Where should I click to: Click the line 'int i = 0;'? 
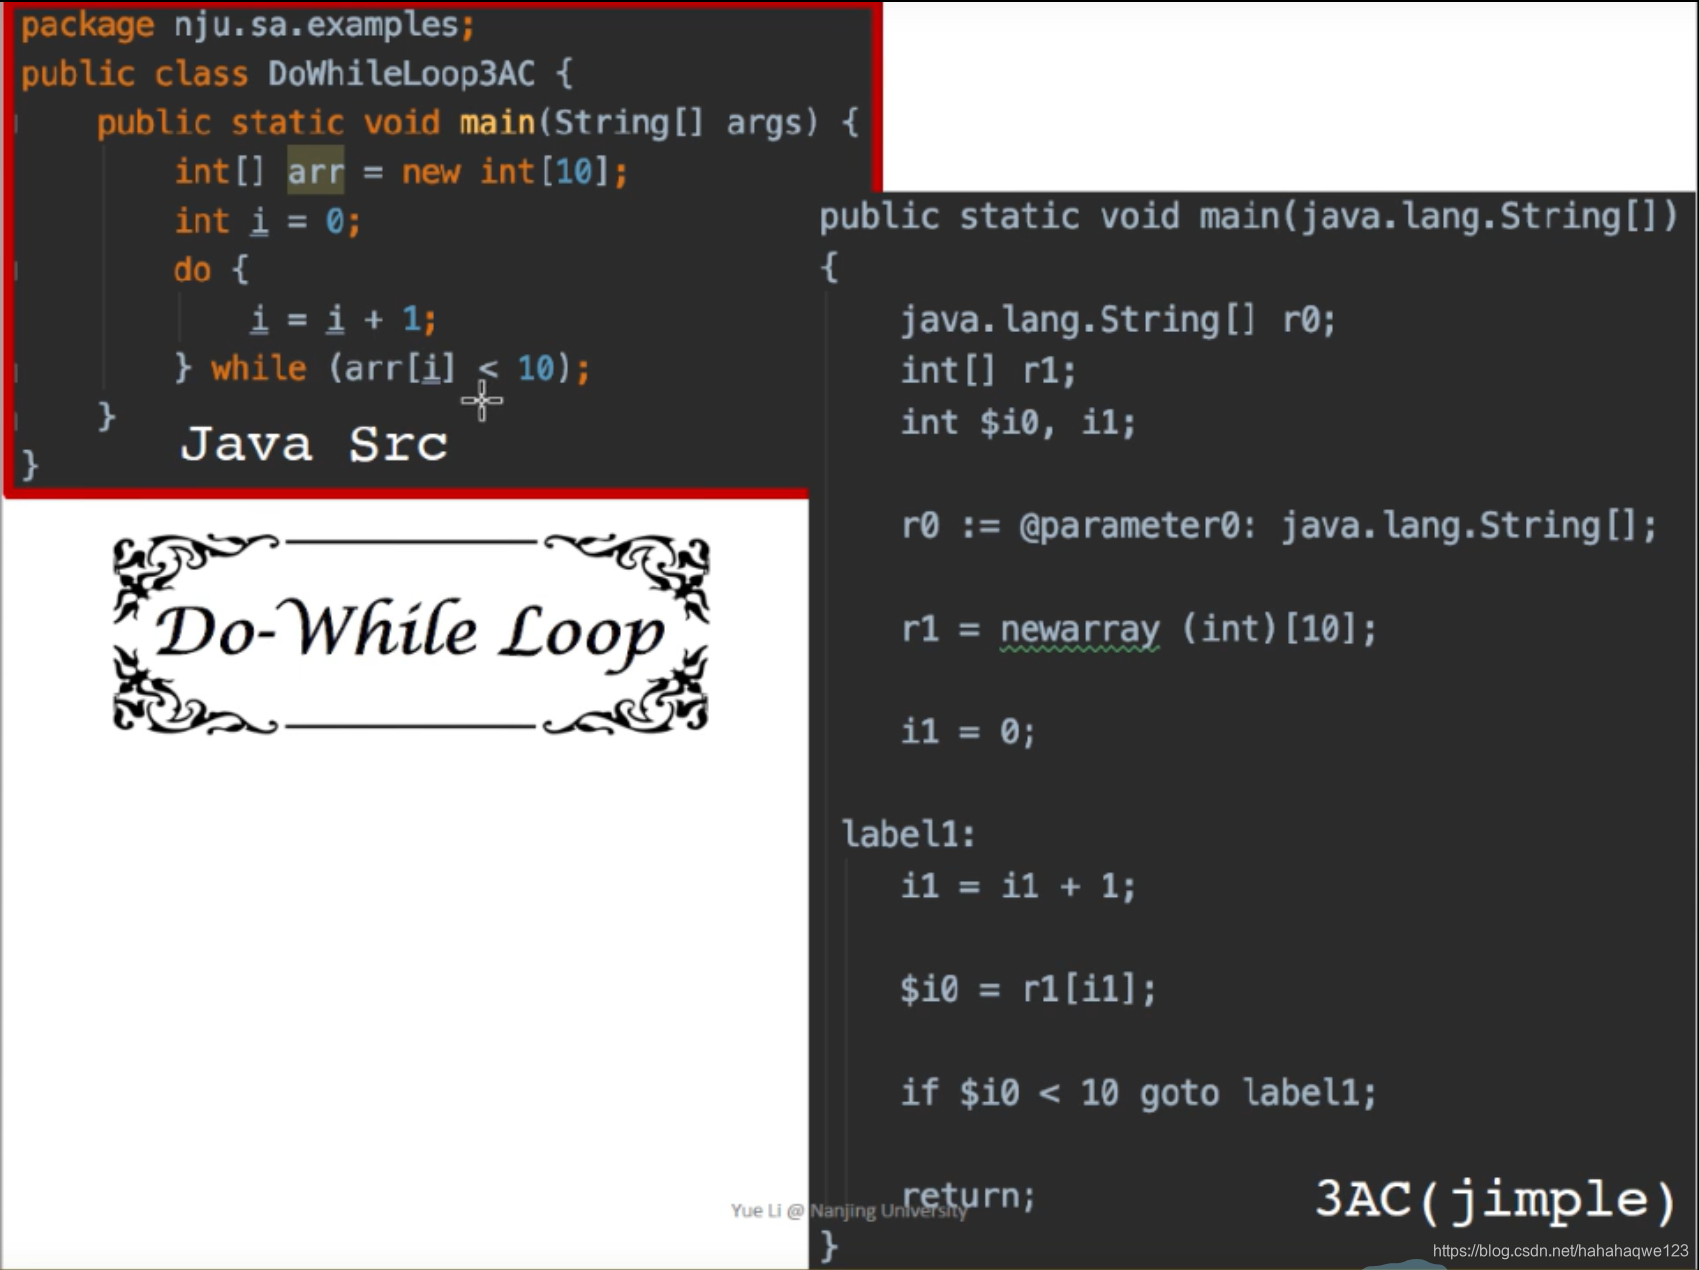[267, 221]
